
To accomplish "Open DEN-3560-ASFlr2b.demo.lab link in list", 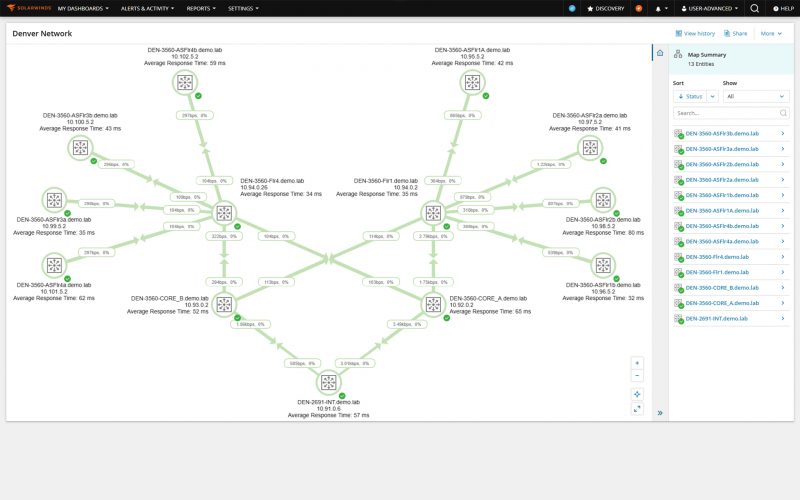I will click(722, 164).
